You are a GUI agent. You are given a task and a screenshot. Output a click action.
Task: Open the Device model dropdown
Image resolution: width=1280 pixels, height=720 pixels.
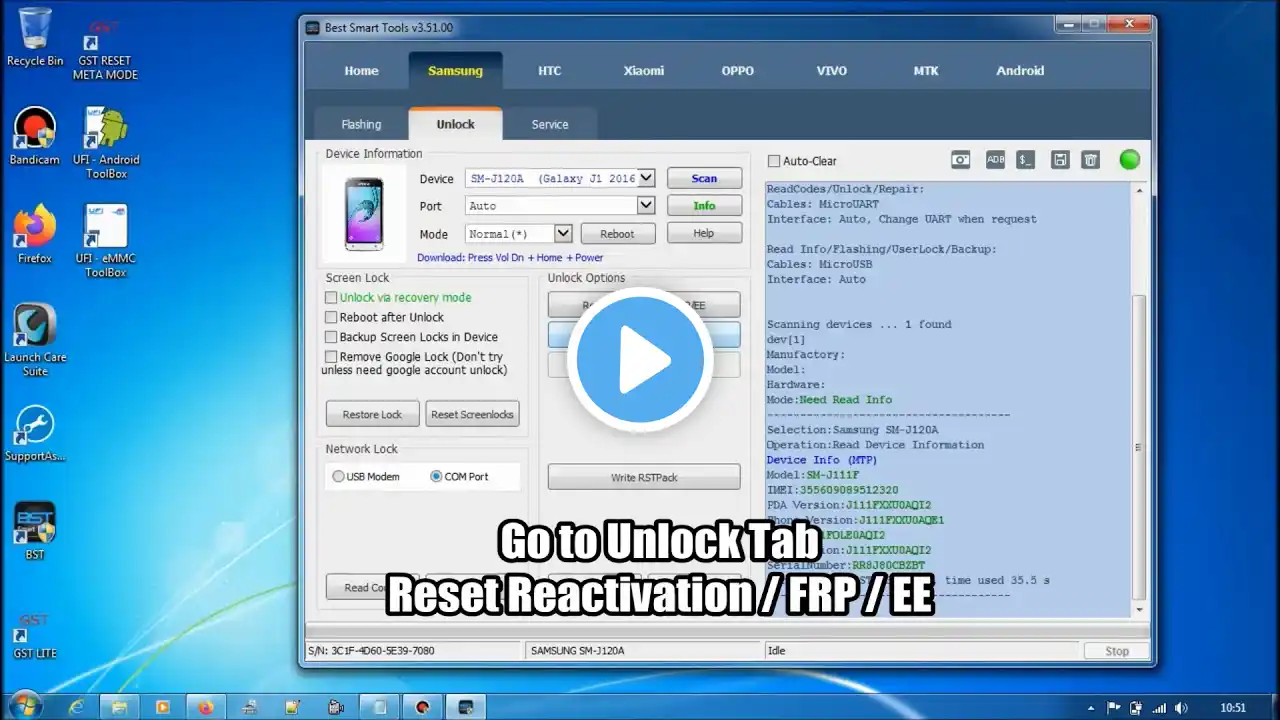coord(646,178)
